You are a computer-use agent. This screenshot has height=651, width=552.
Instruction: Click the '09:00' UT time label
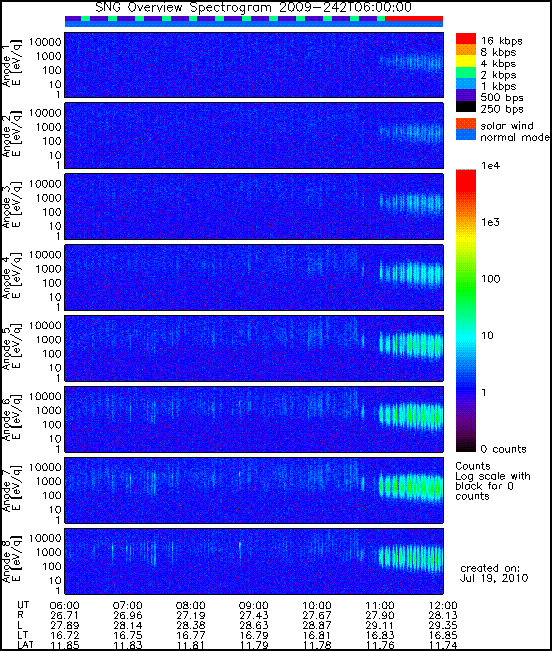pyautogui.click(x=254, y=606)
